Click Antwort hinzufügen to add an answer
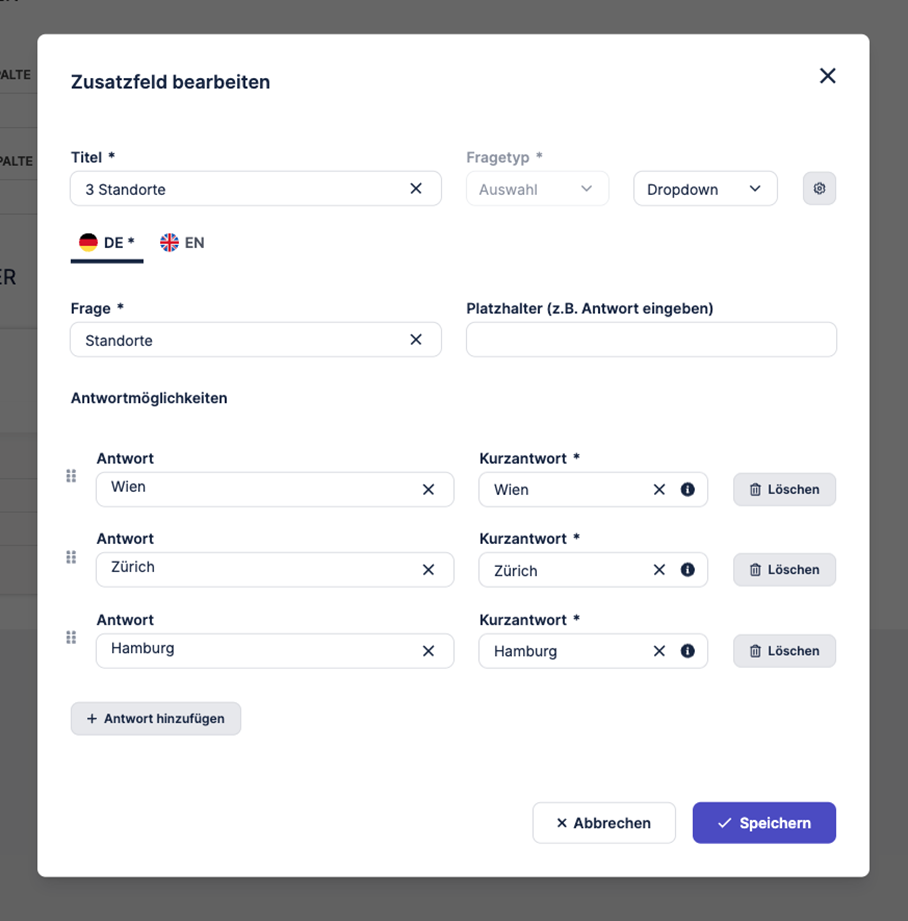Image resolution: width=908 pixels, height=921 pixels. click(x=156, y=718)
